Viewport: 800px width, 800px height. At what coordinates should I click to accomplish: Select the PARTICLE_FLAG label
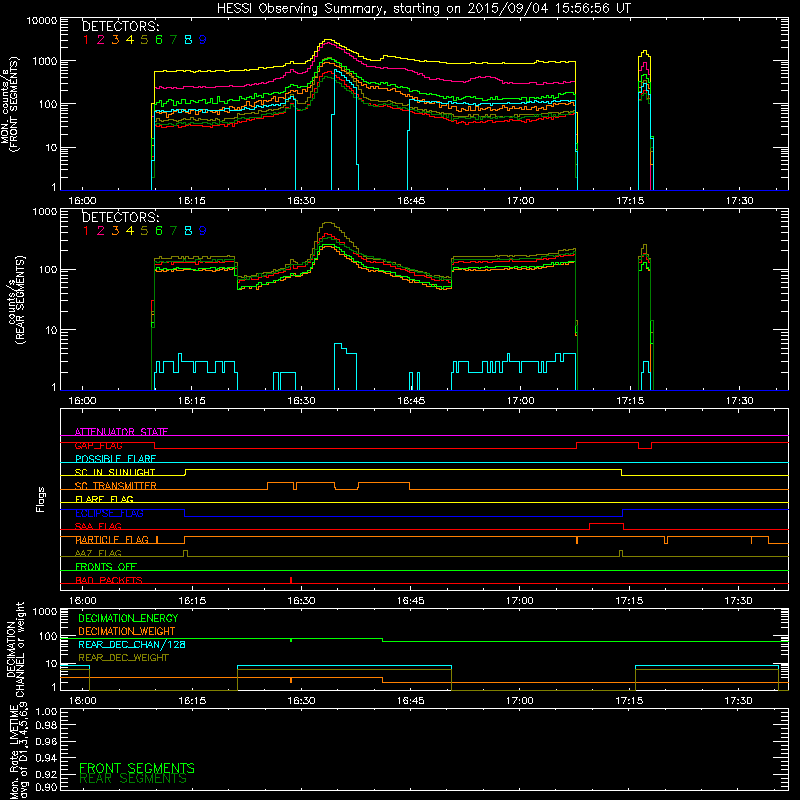click(112, 540)
